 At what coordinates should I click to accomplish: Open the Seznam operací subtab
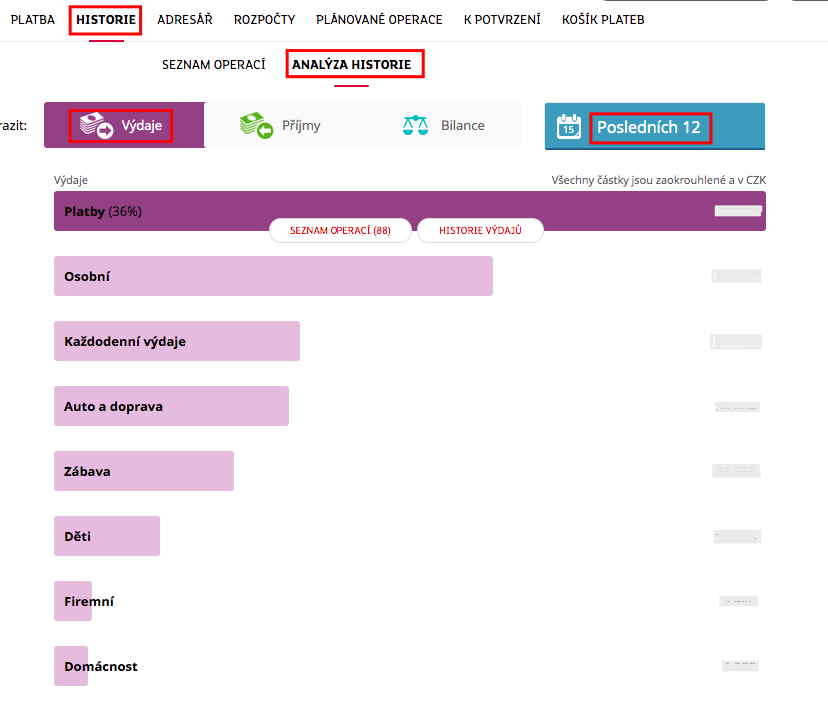coord(213,64)
